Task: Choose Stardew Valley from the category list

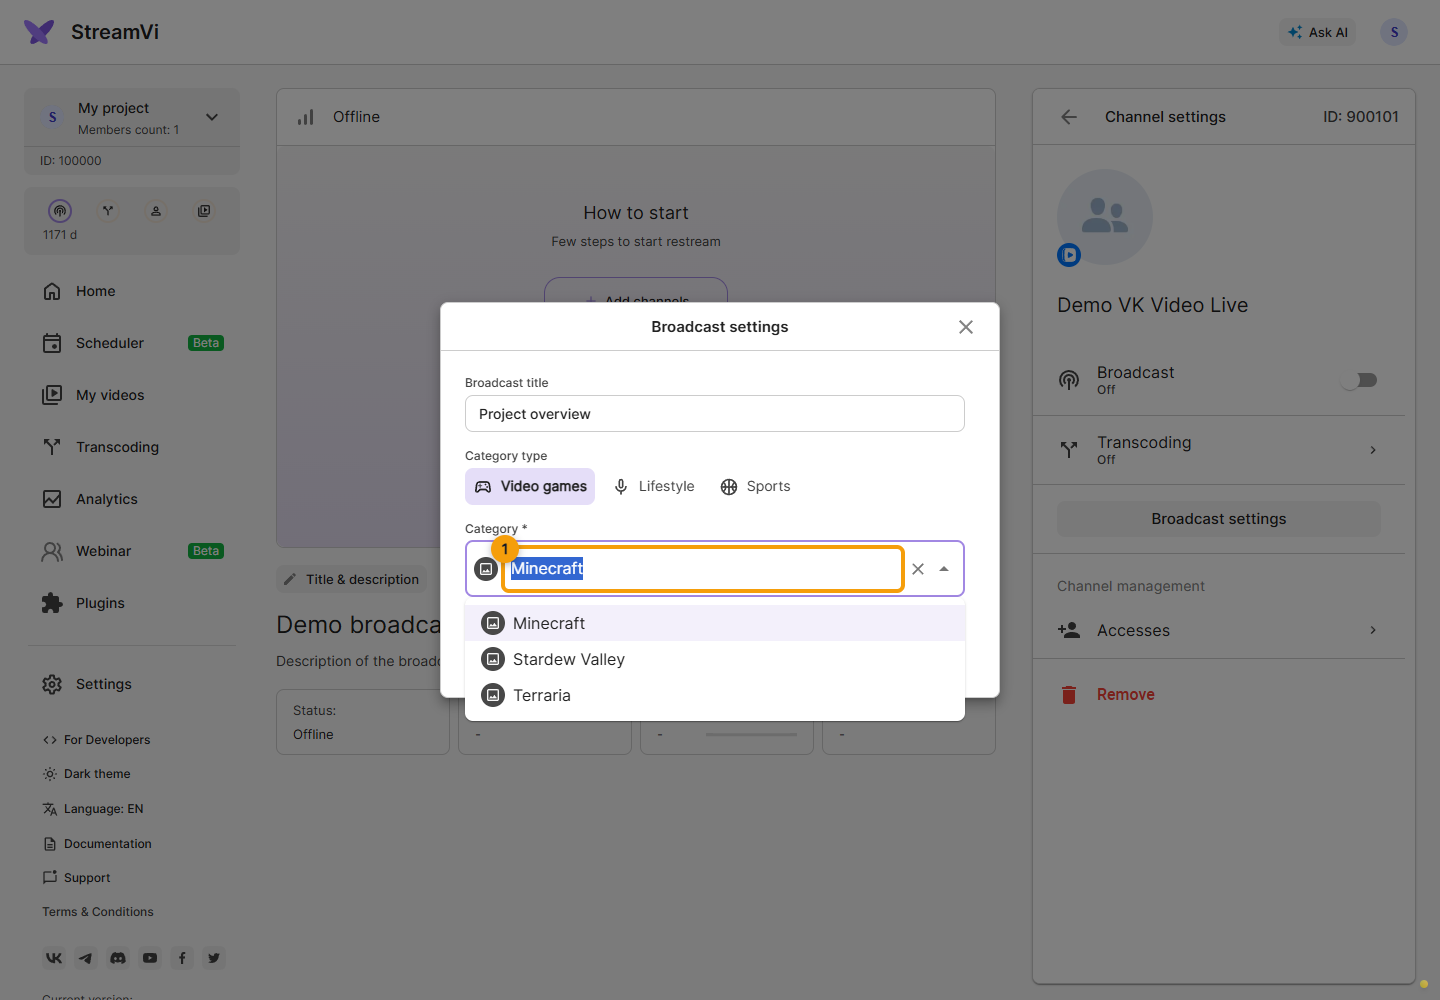Action: pos(715,659)
